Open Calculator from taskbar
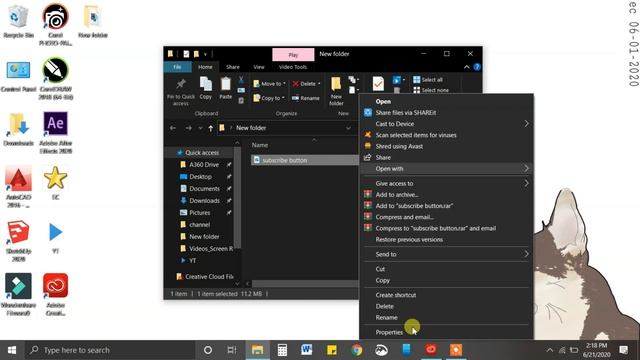The width and height of the screenshot is (640, 360). 282,350
